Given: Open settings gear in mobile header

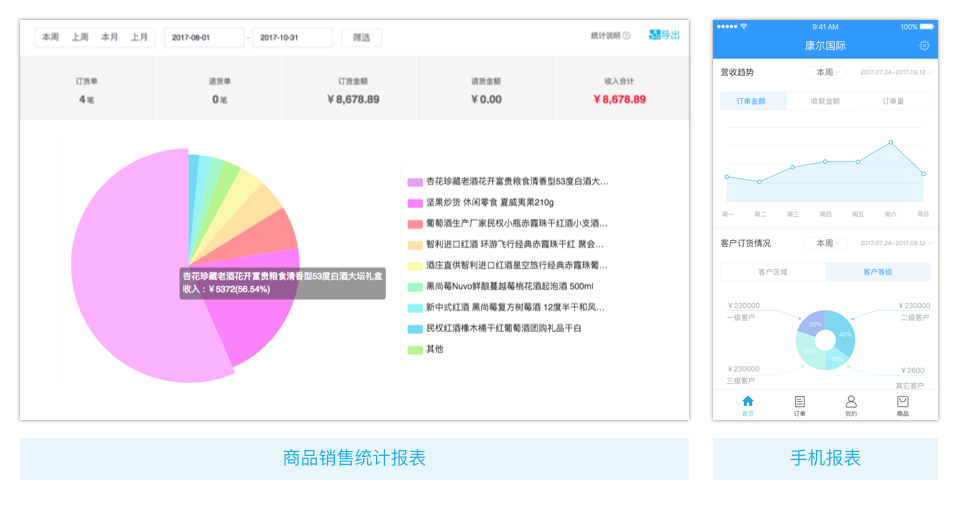Looking at the screenshot, I should pyautogui.click(x=924, y=46).
